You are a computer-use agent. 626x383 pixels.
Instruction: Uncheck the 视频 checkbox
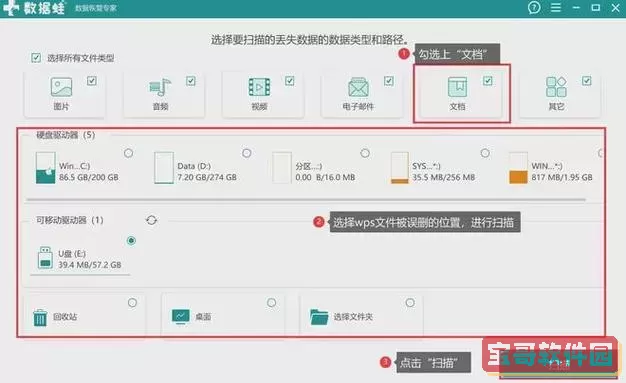290,81
